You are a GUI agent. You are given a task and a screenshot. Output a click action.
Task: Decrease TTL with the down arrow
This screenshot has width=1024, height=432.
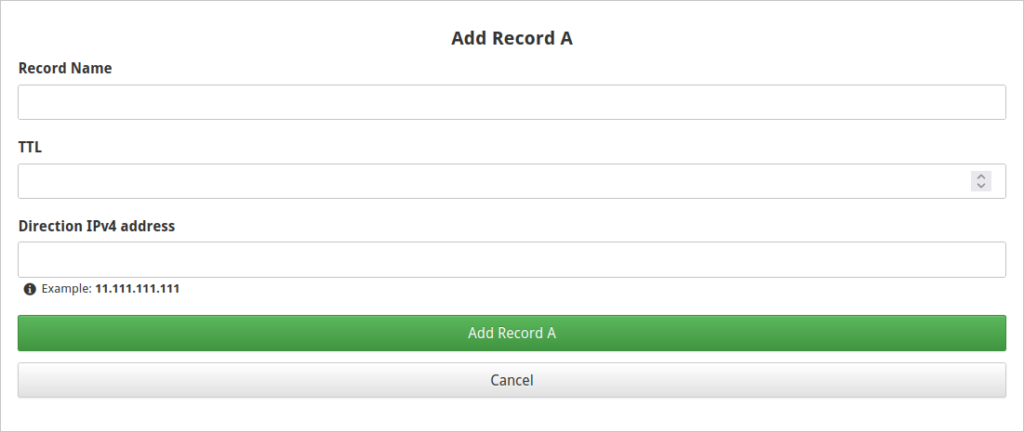981,186
